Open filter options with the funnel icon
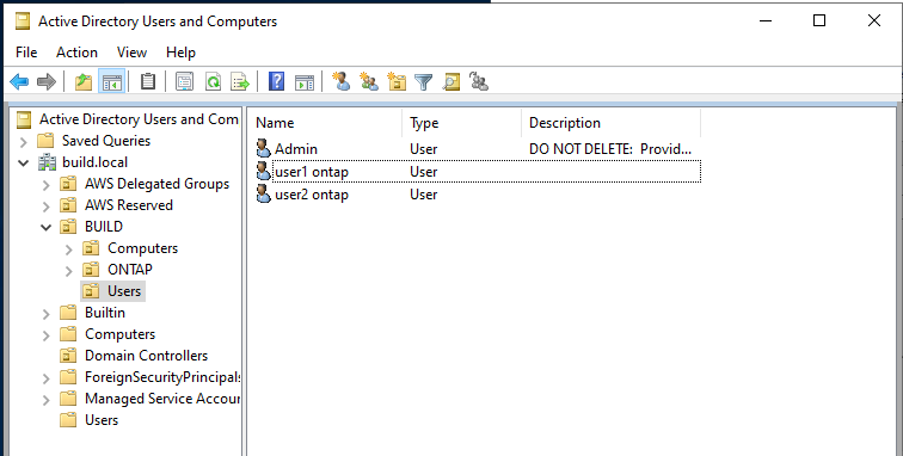 [424, 82]
